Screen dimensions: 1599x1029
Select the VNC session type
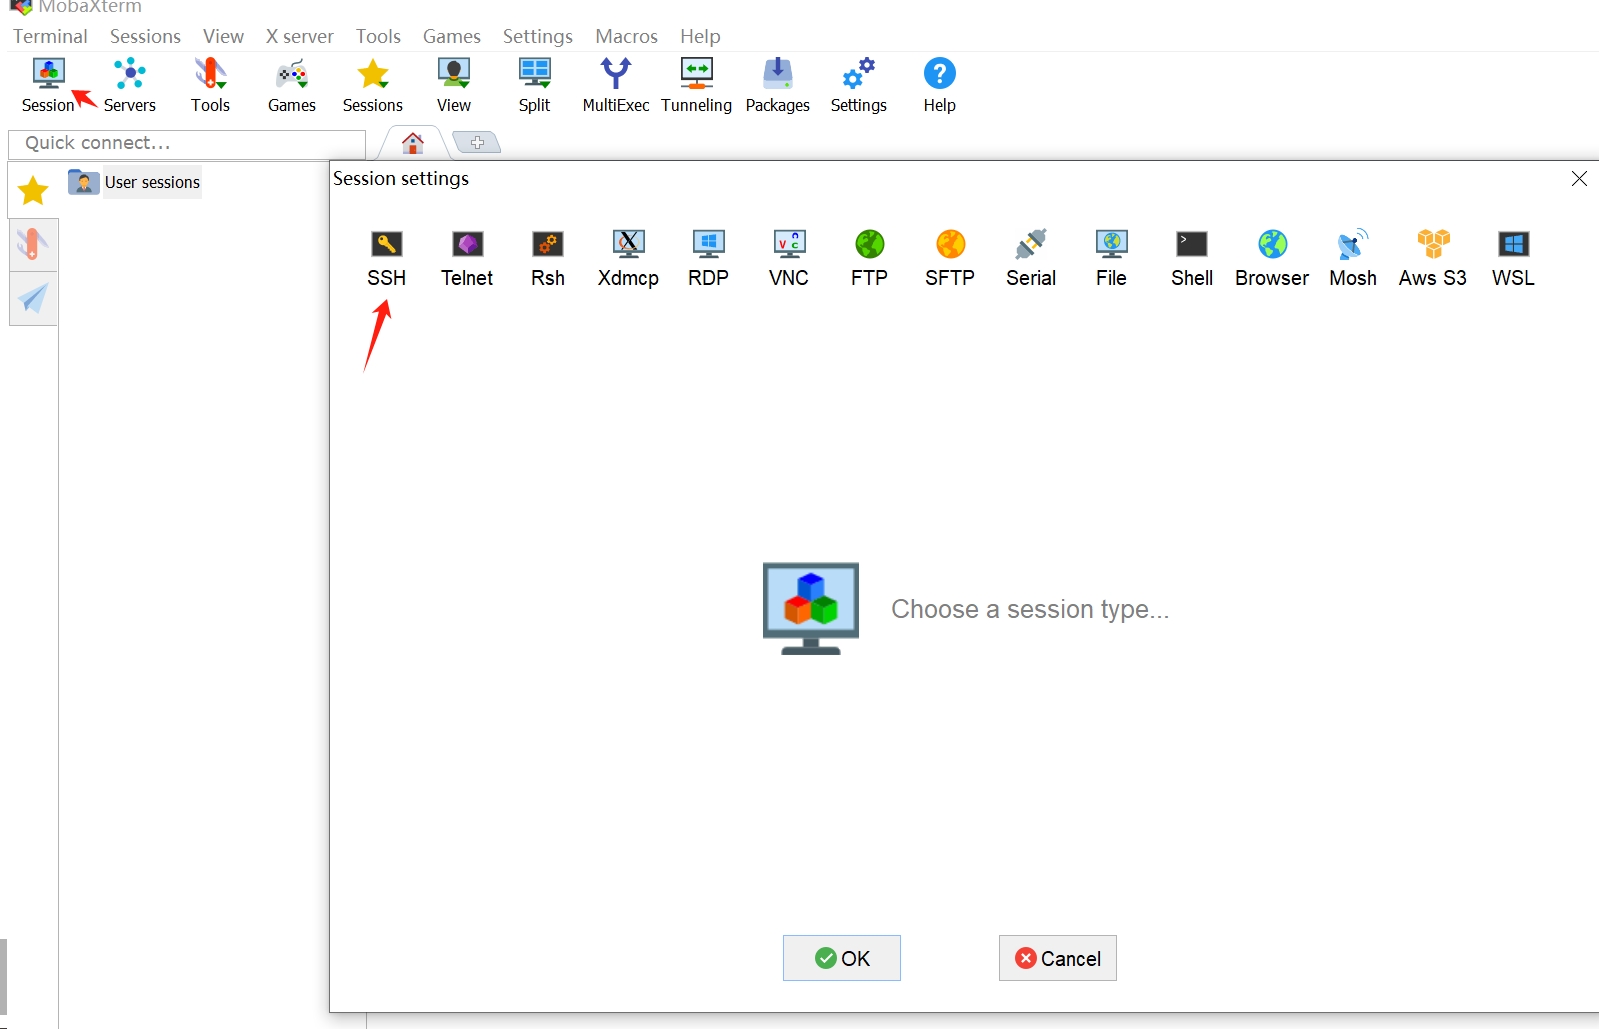789,258
